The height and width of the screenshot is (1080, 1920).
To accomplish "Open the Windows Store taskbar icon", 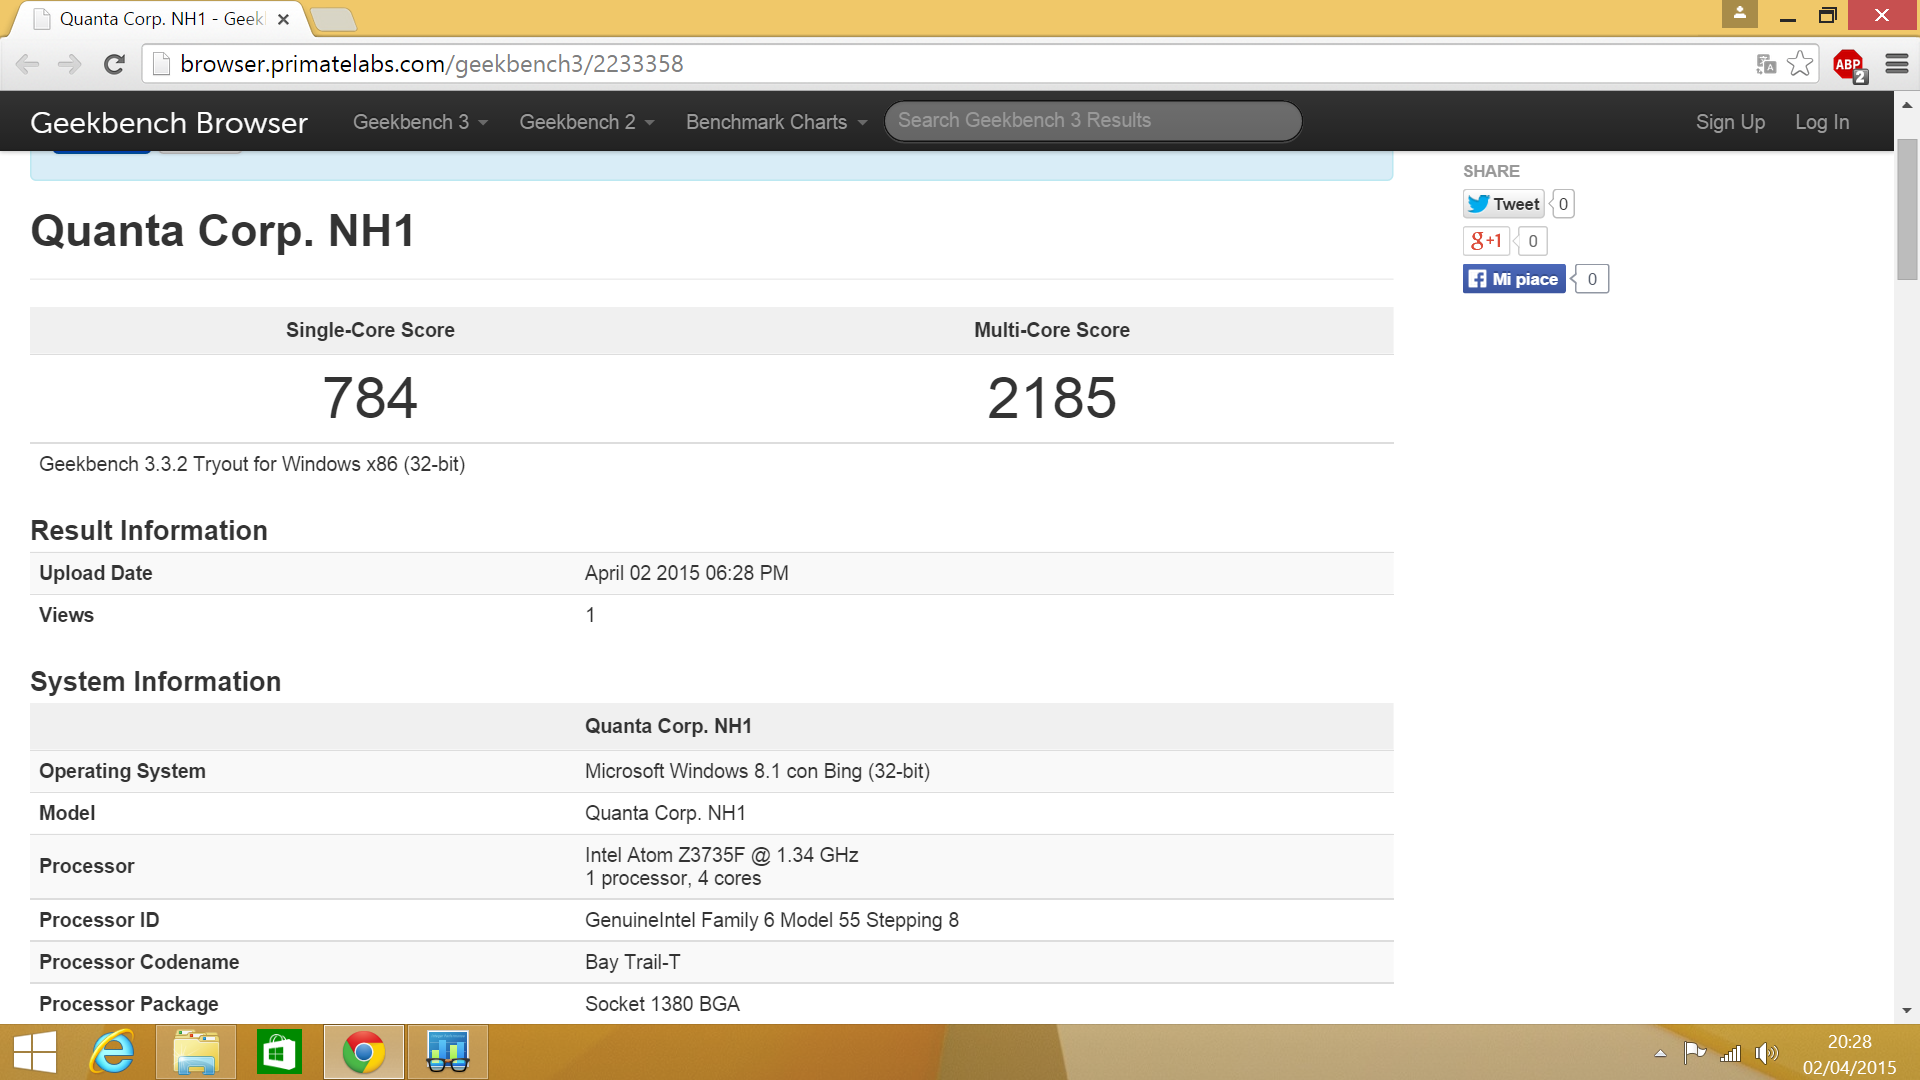I will [279, 1052].
